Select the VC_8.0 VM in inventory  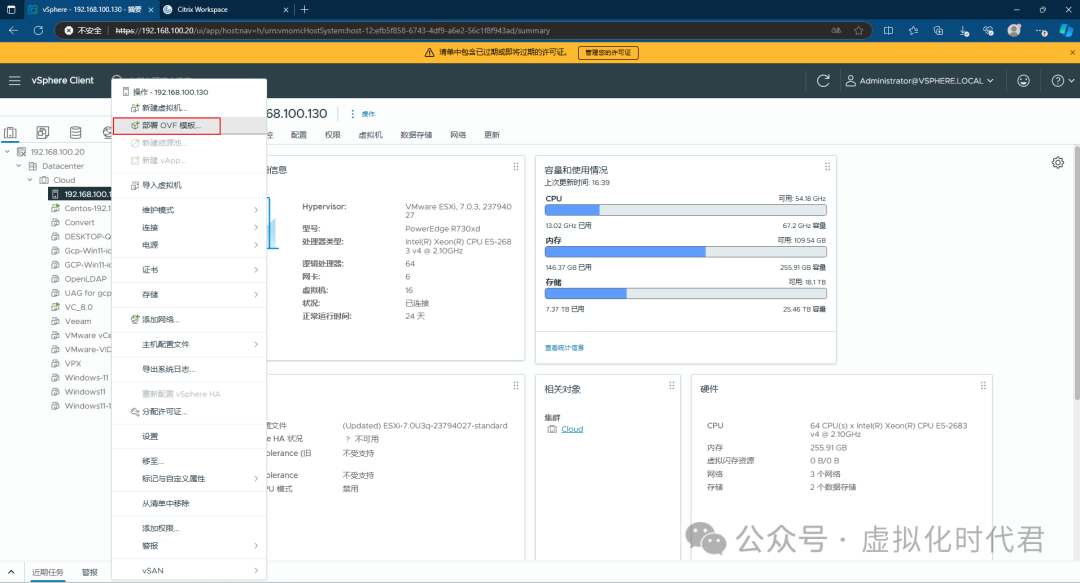click(79, 307)
